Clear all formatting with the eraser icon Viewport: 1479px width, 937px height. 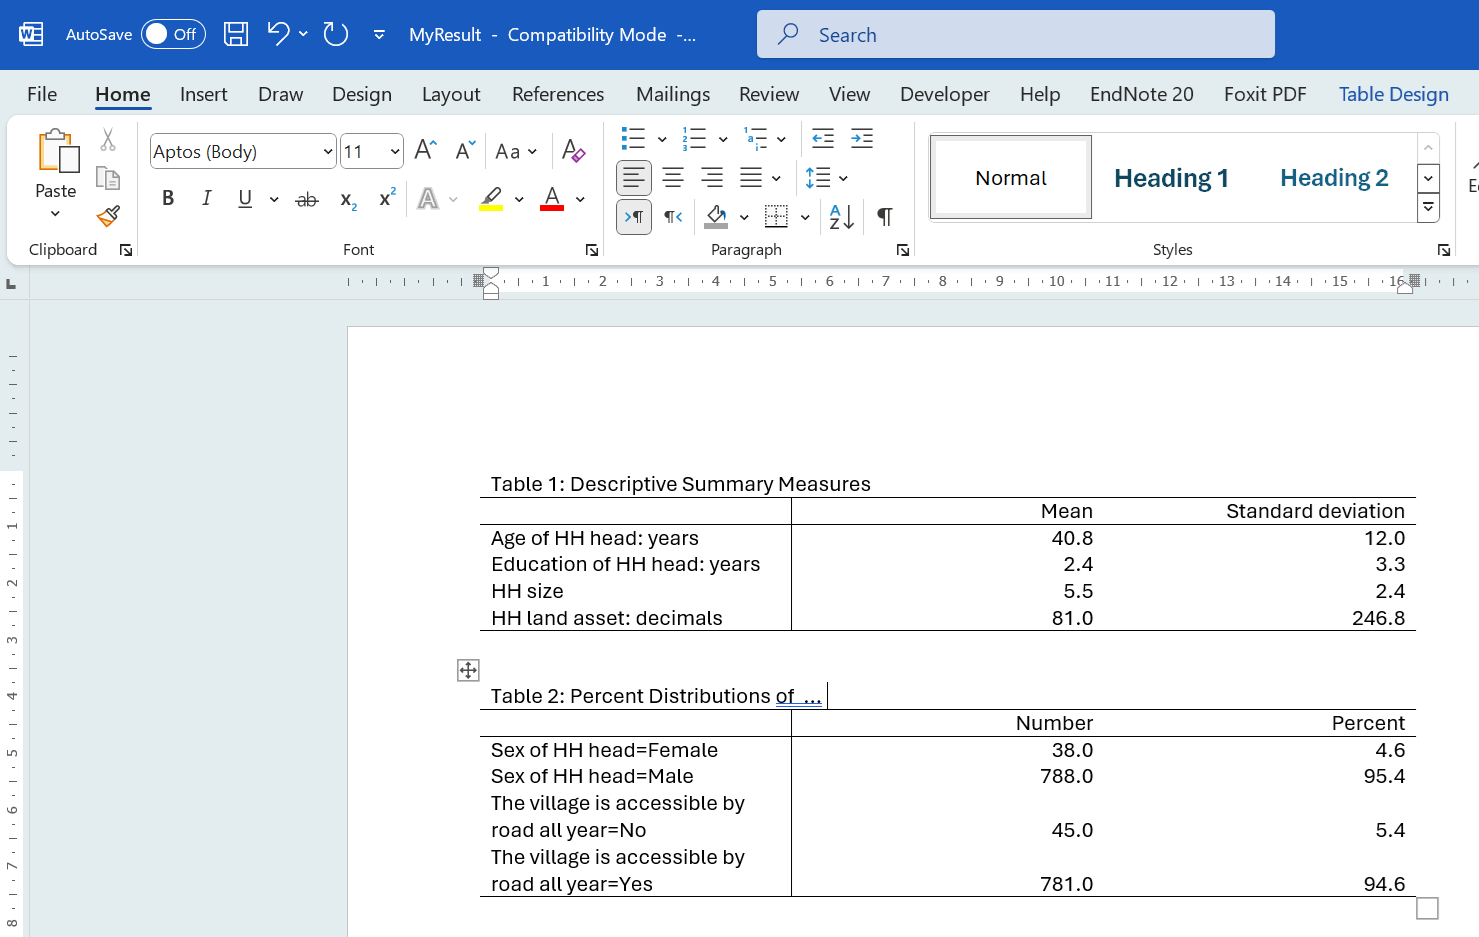point(573,151)
